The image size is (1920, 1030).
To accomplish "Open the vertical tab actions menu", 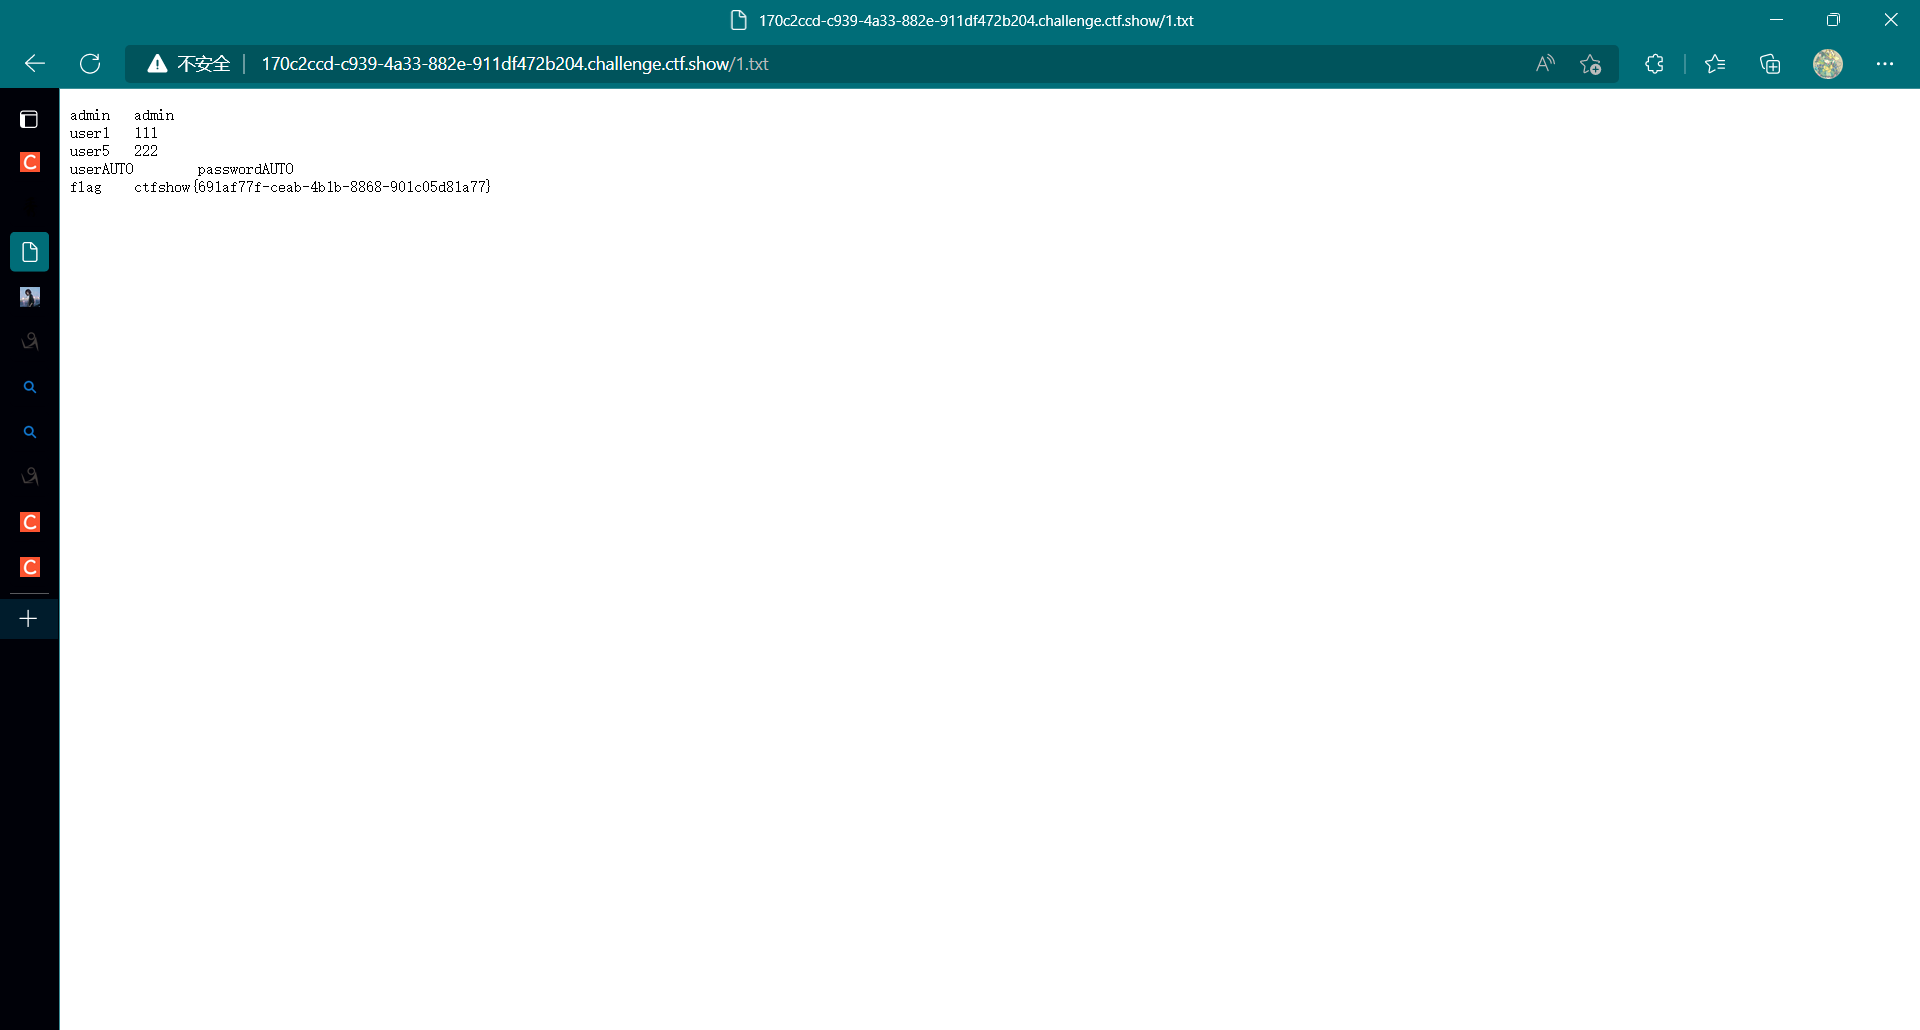I will click(29, 120).
